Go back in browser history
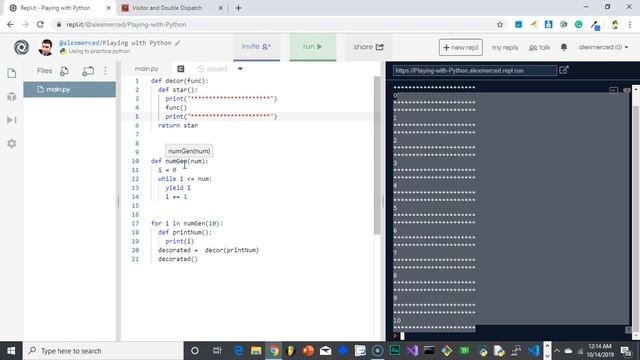 pyautogui.click(x=11, y=24)
